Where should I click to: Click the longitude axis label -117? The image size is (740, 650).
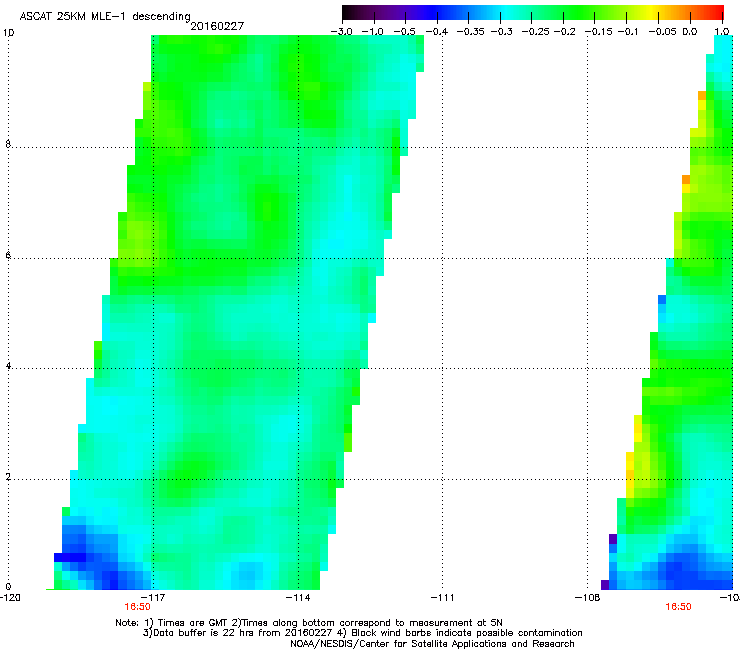153,598
